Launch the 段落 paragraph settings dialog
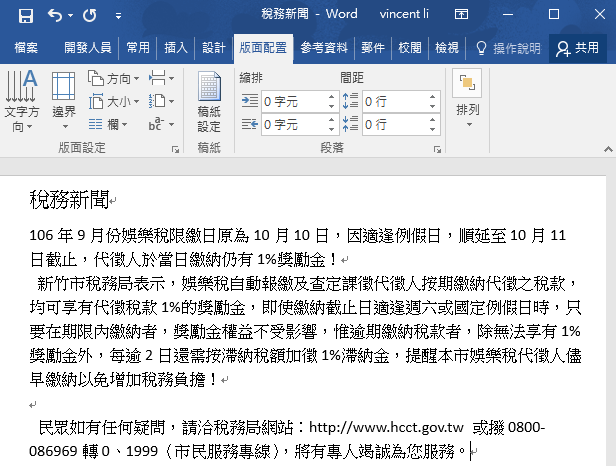 pyautogui.click(x=437, y=149)
